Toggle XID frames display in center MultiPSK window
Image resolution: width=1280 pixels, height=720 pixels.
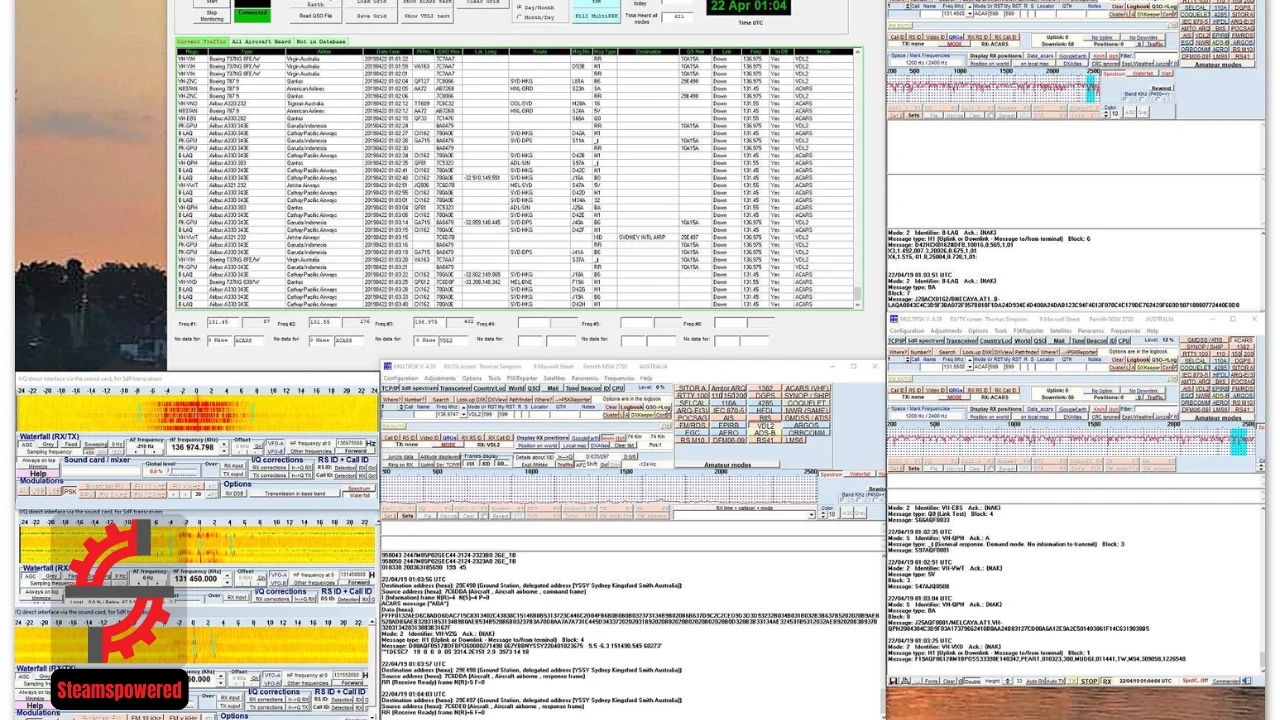(485, 464)
